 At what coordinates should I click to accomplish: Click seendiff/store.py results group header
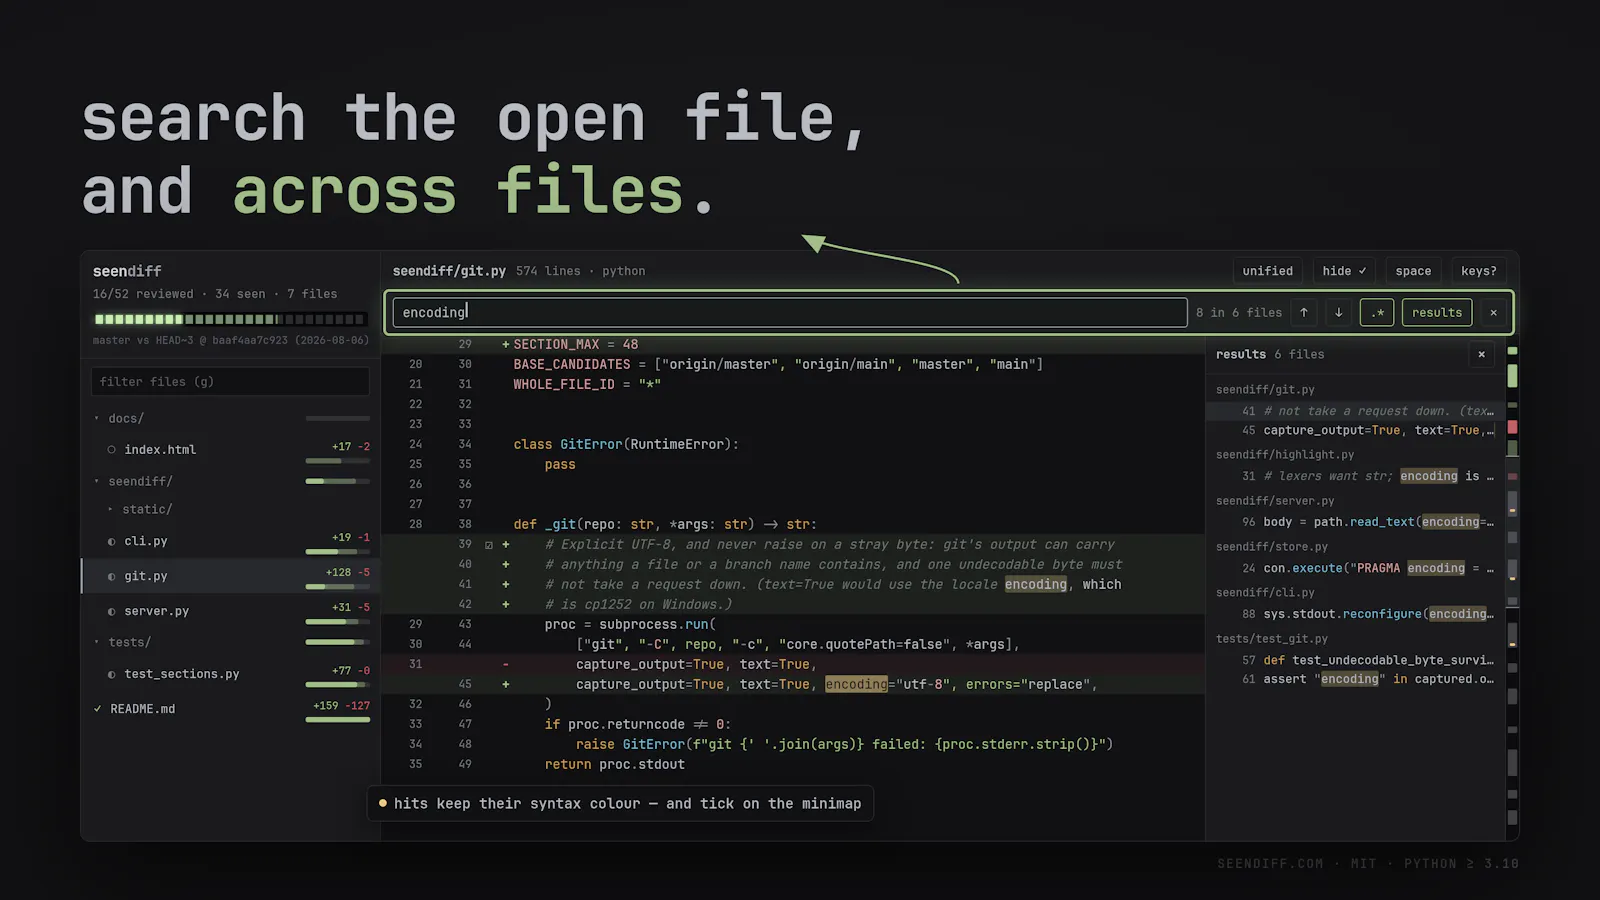[1272, 547]
